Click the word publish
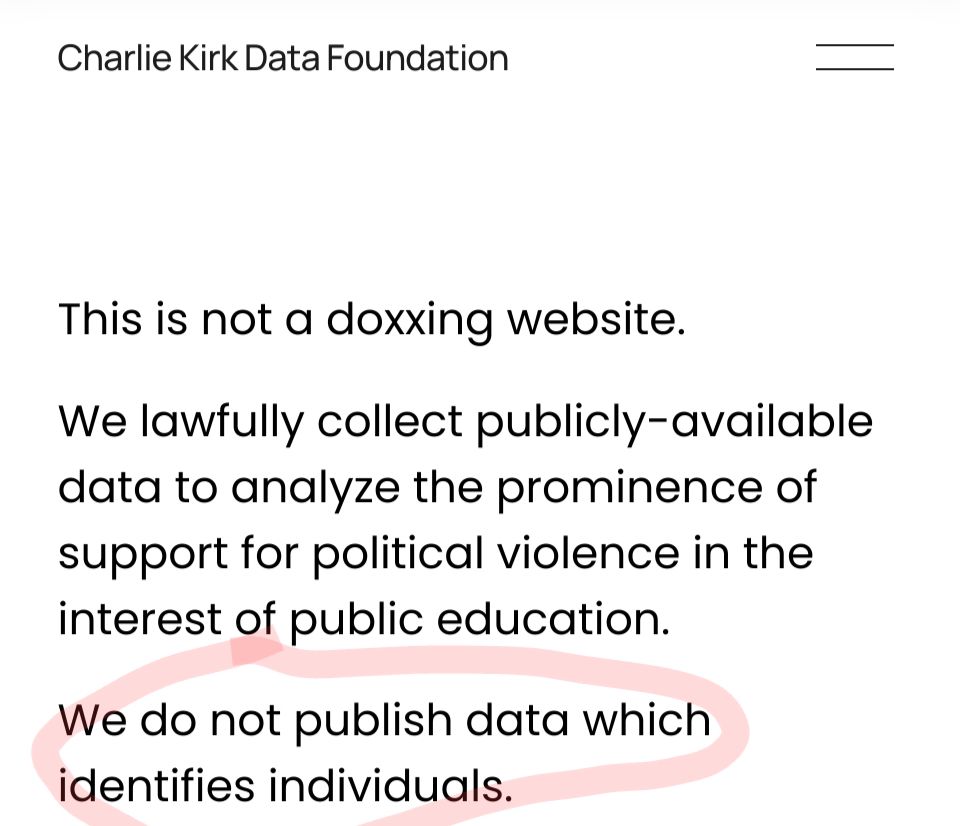This screenshot has height=826, width=960. click(x=373, y=721)
